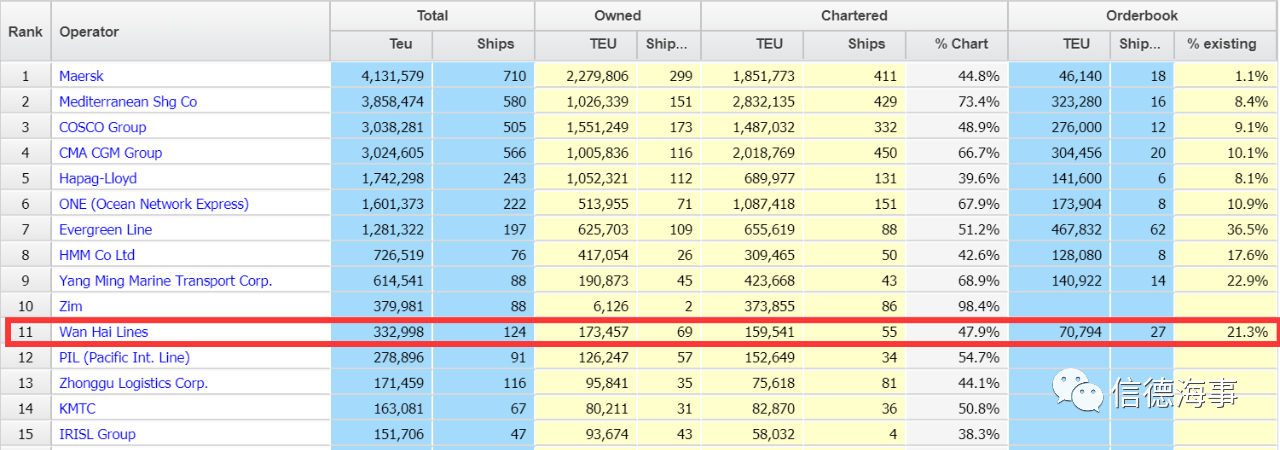Click the Orderbook group header
This screenshot has width=1280, height=450.
point(1142,16)
